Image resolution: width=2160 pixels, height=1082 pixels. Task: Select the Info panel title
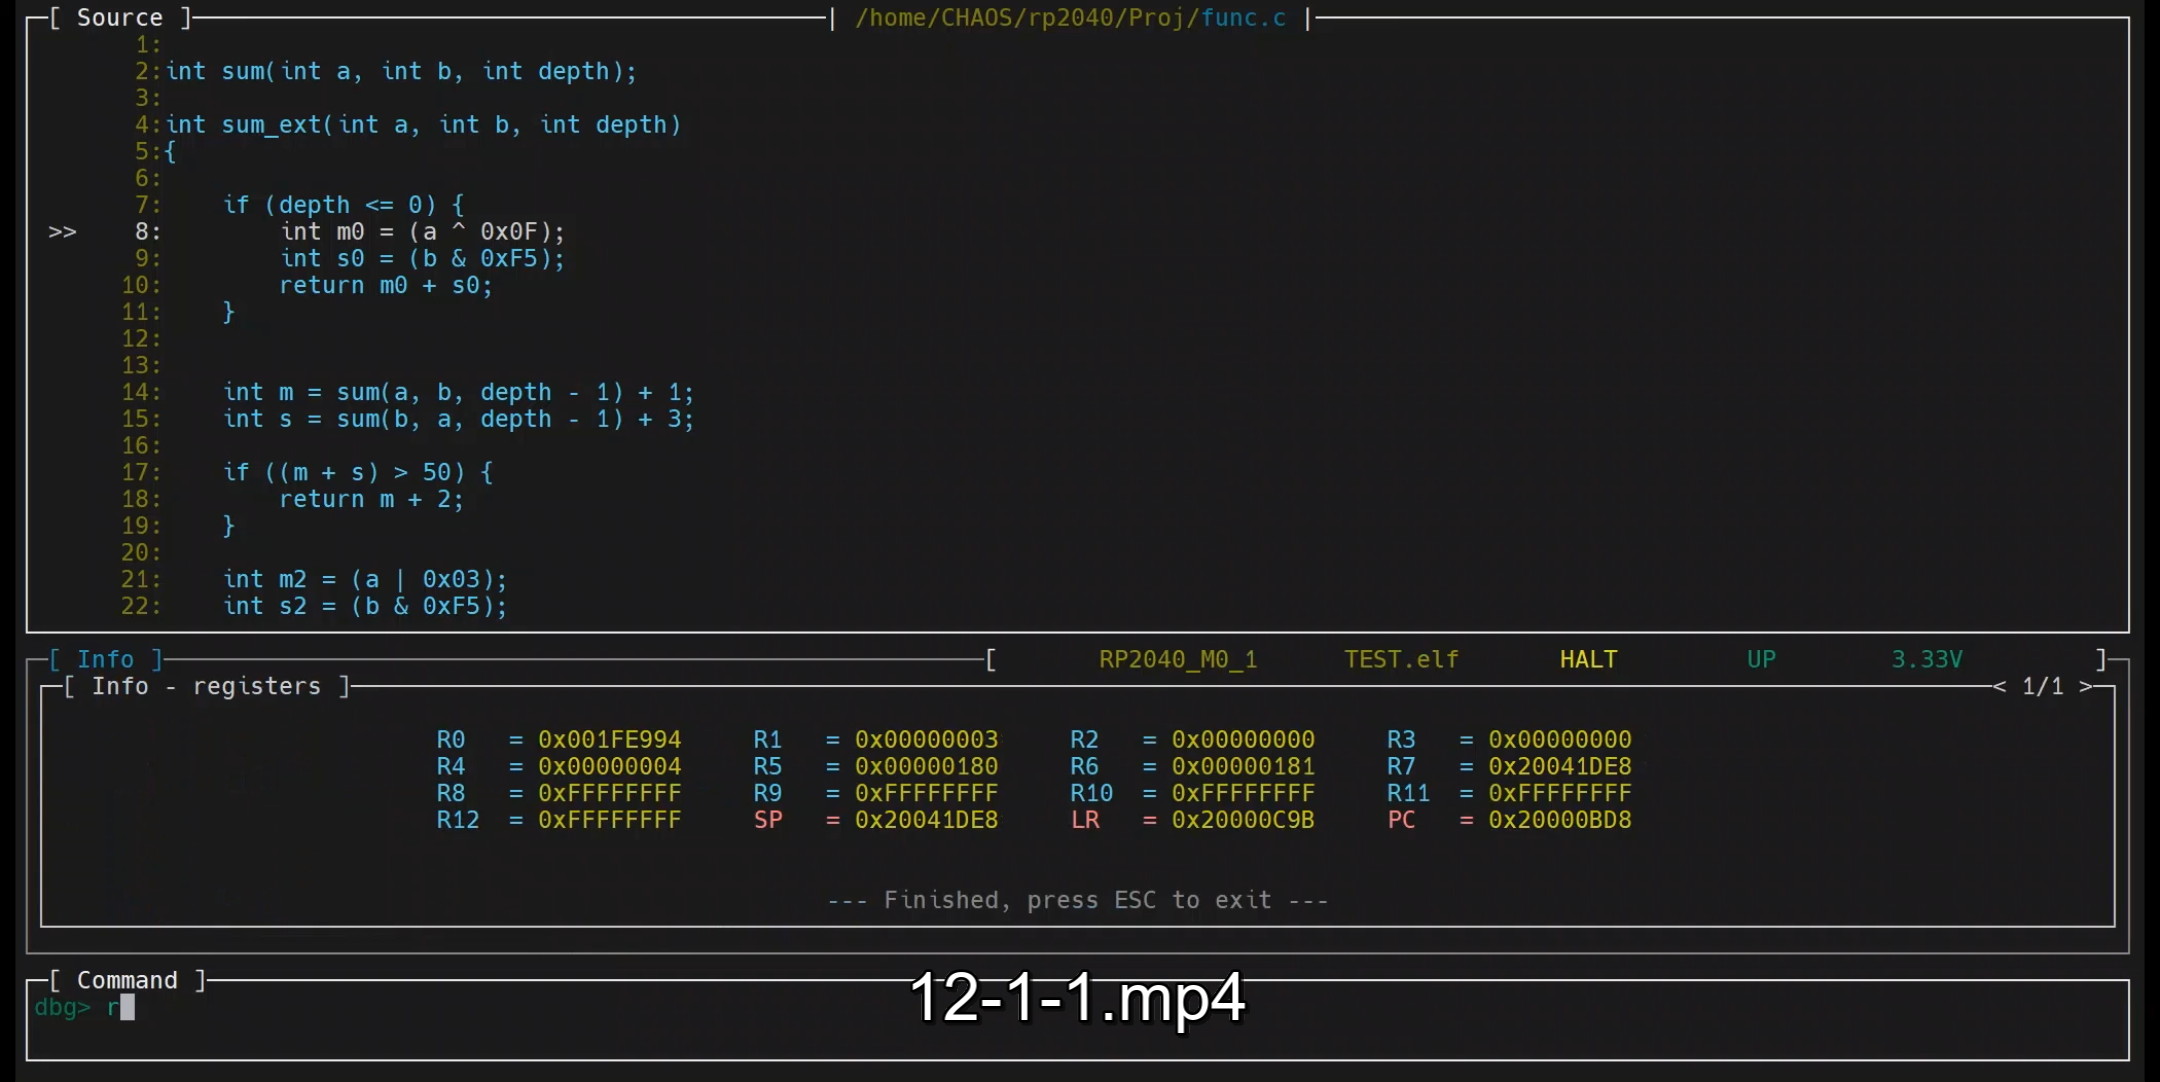coord(105,660)
